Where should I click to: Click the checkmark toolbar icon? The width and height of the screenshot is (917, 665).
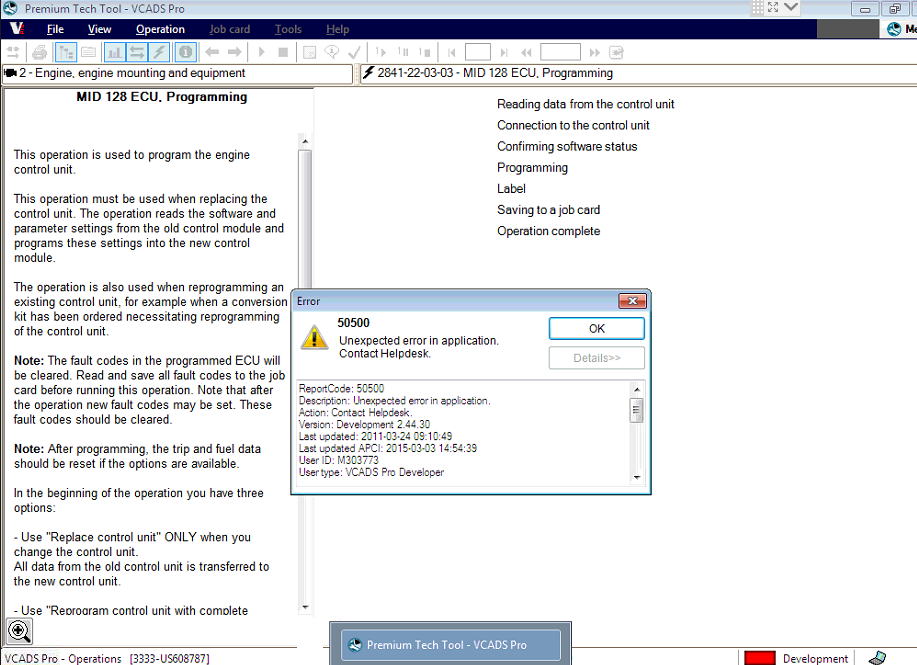(x=354, y=53)
